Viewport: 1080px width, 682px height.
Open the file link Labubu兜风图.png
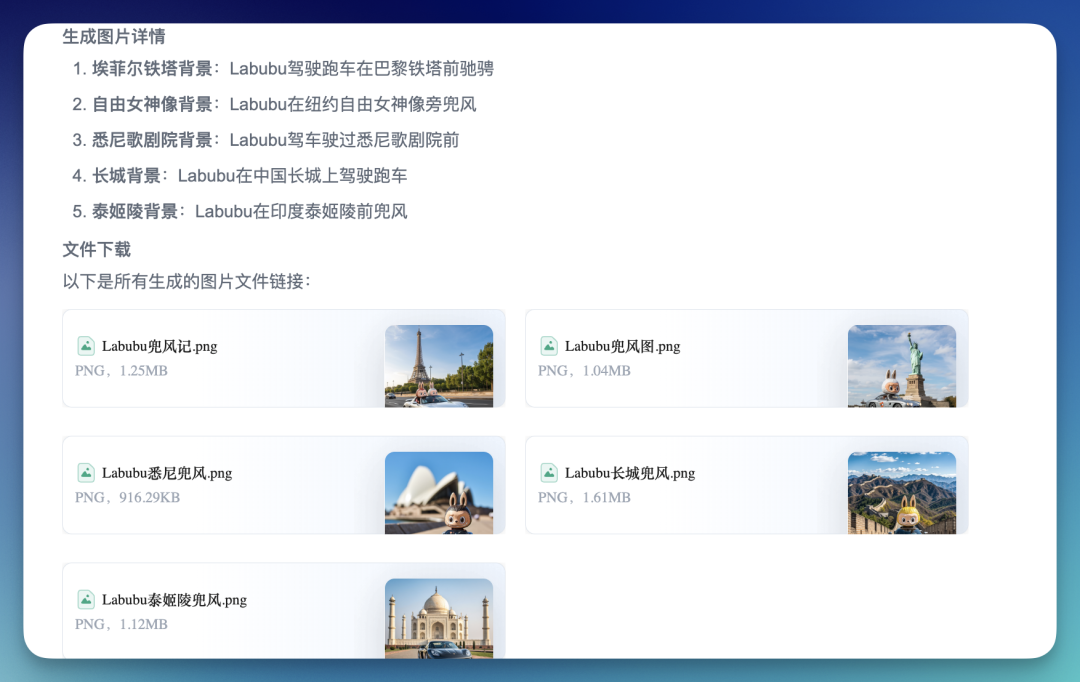(x=623, y=346)
